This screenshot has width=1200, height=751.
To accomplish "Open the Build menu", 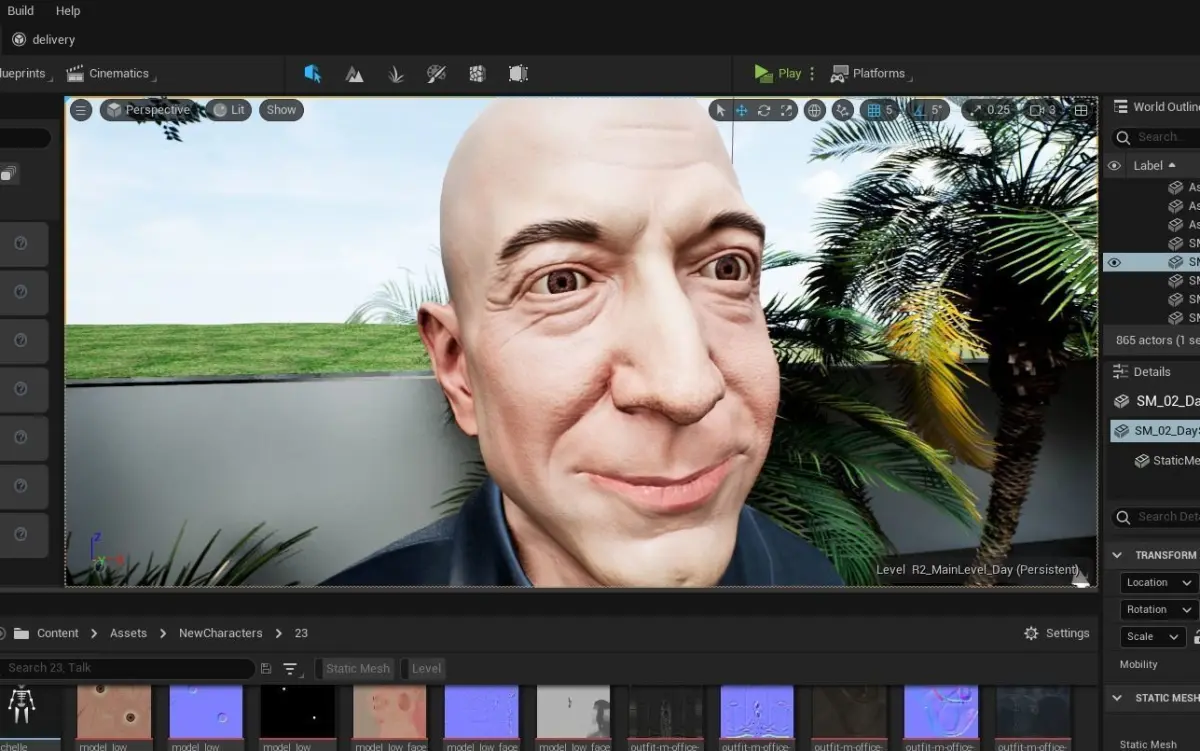I will tap(20, 11).
